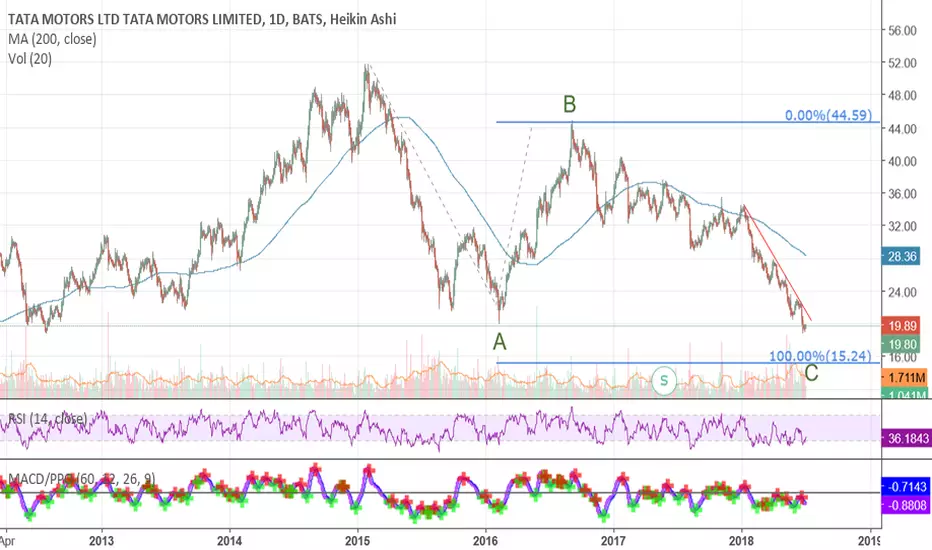Viewport: 932px width, 550px height.
Task: Select the red downtrend line in 2018
Action: coord(777,263)
